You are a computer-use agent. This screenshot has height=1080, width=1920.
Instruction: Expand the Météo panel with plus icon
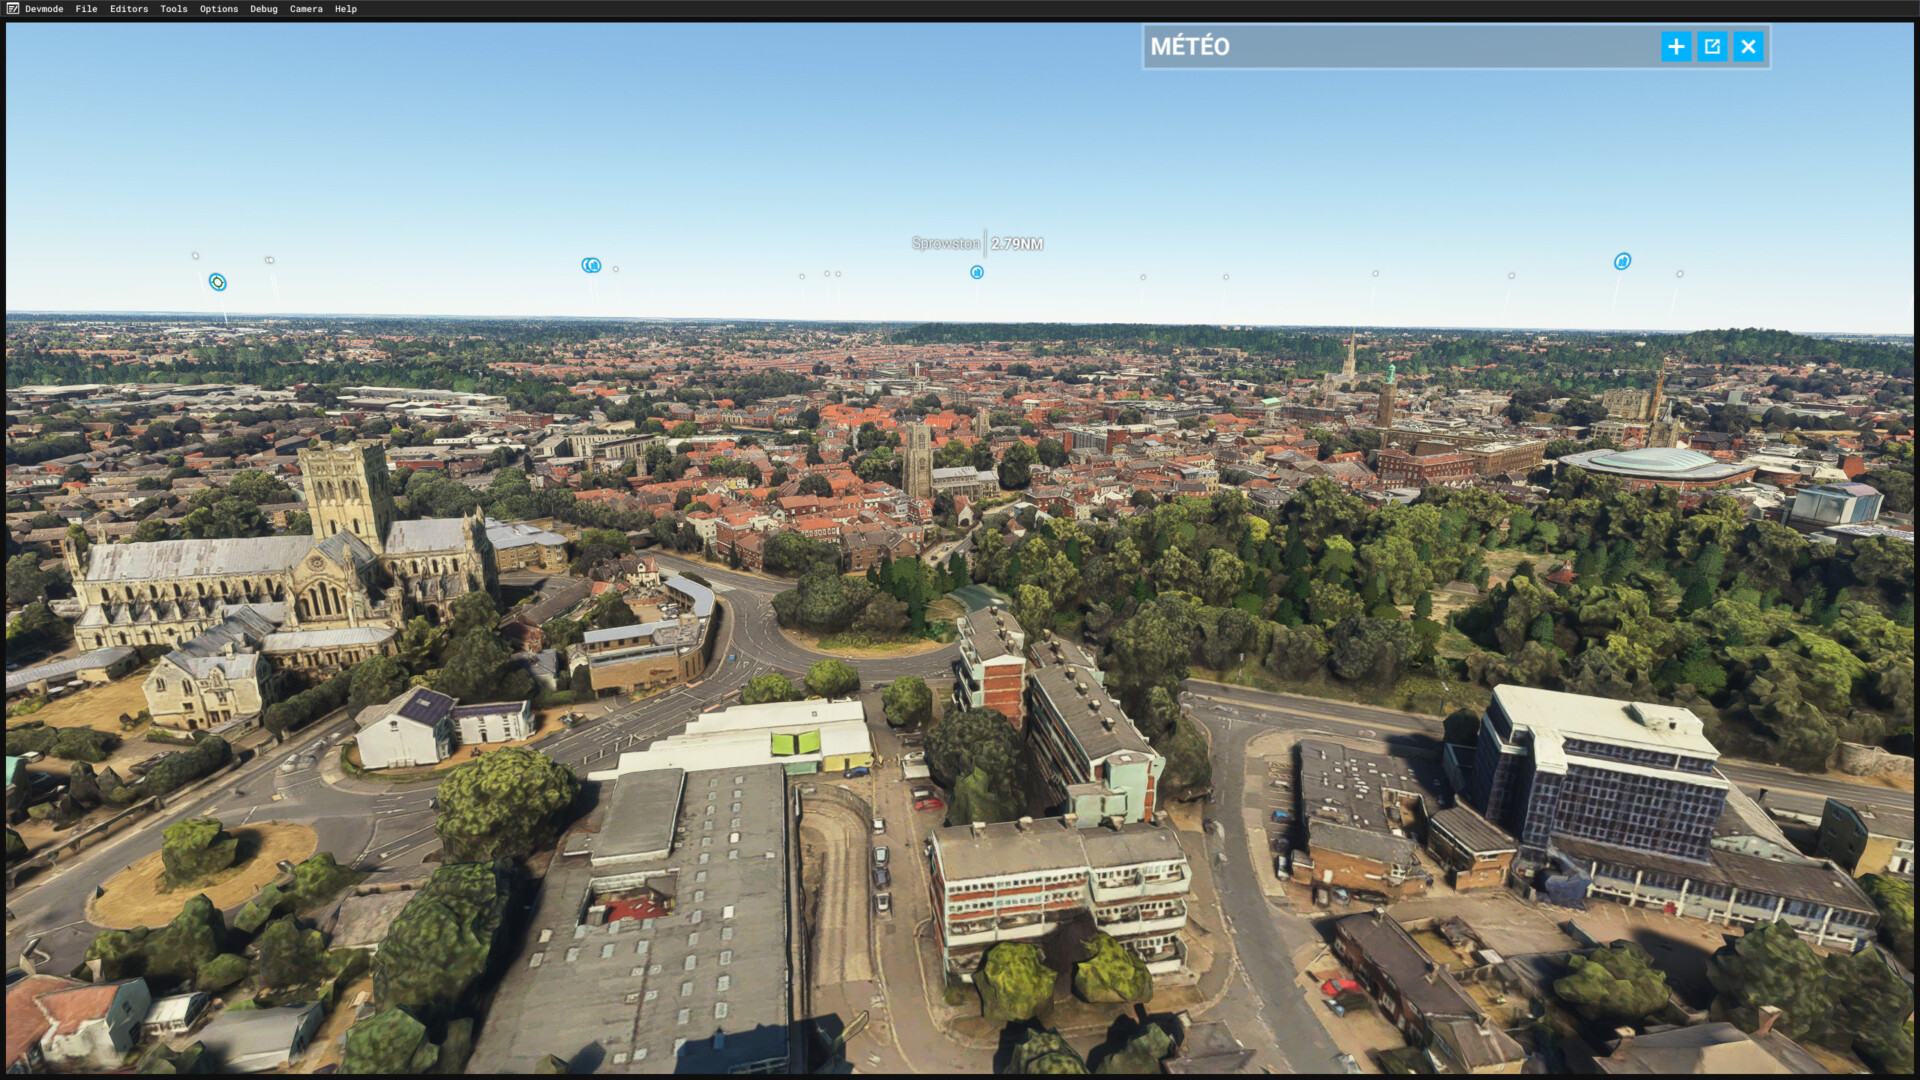1676,47
